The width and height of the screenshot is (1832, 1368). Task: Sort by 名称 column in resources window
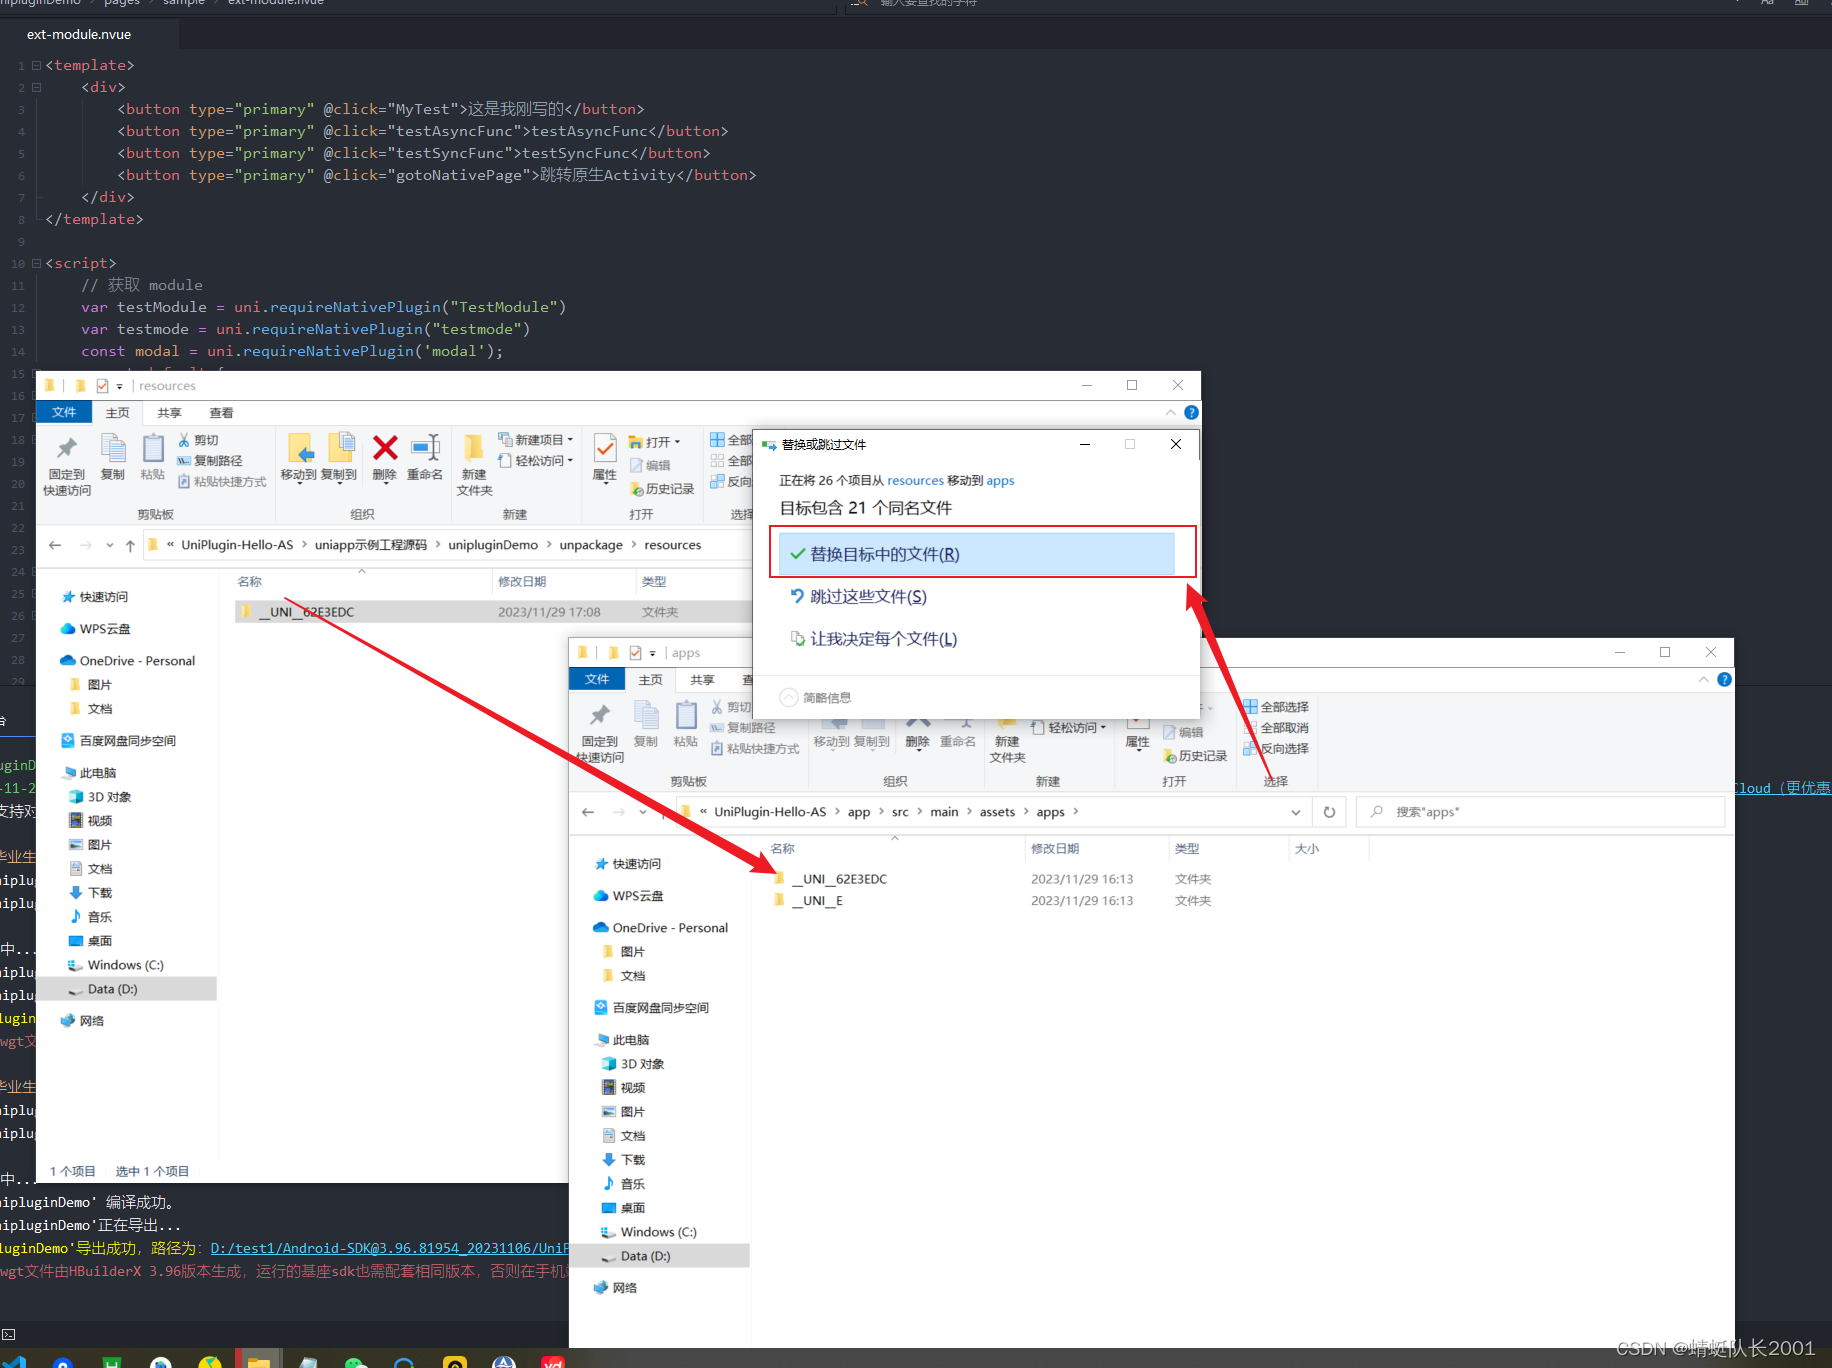click(x=250, y=582)
